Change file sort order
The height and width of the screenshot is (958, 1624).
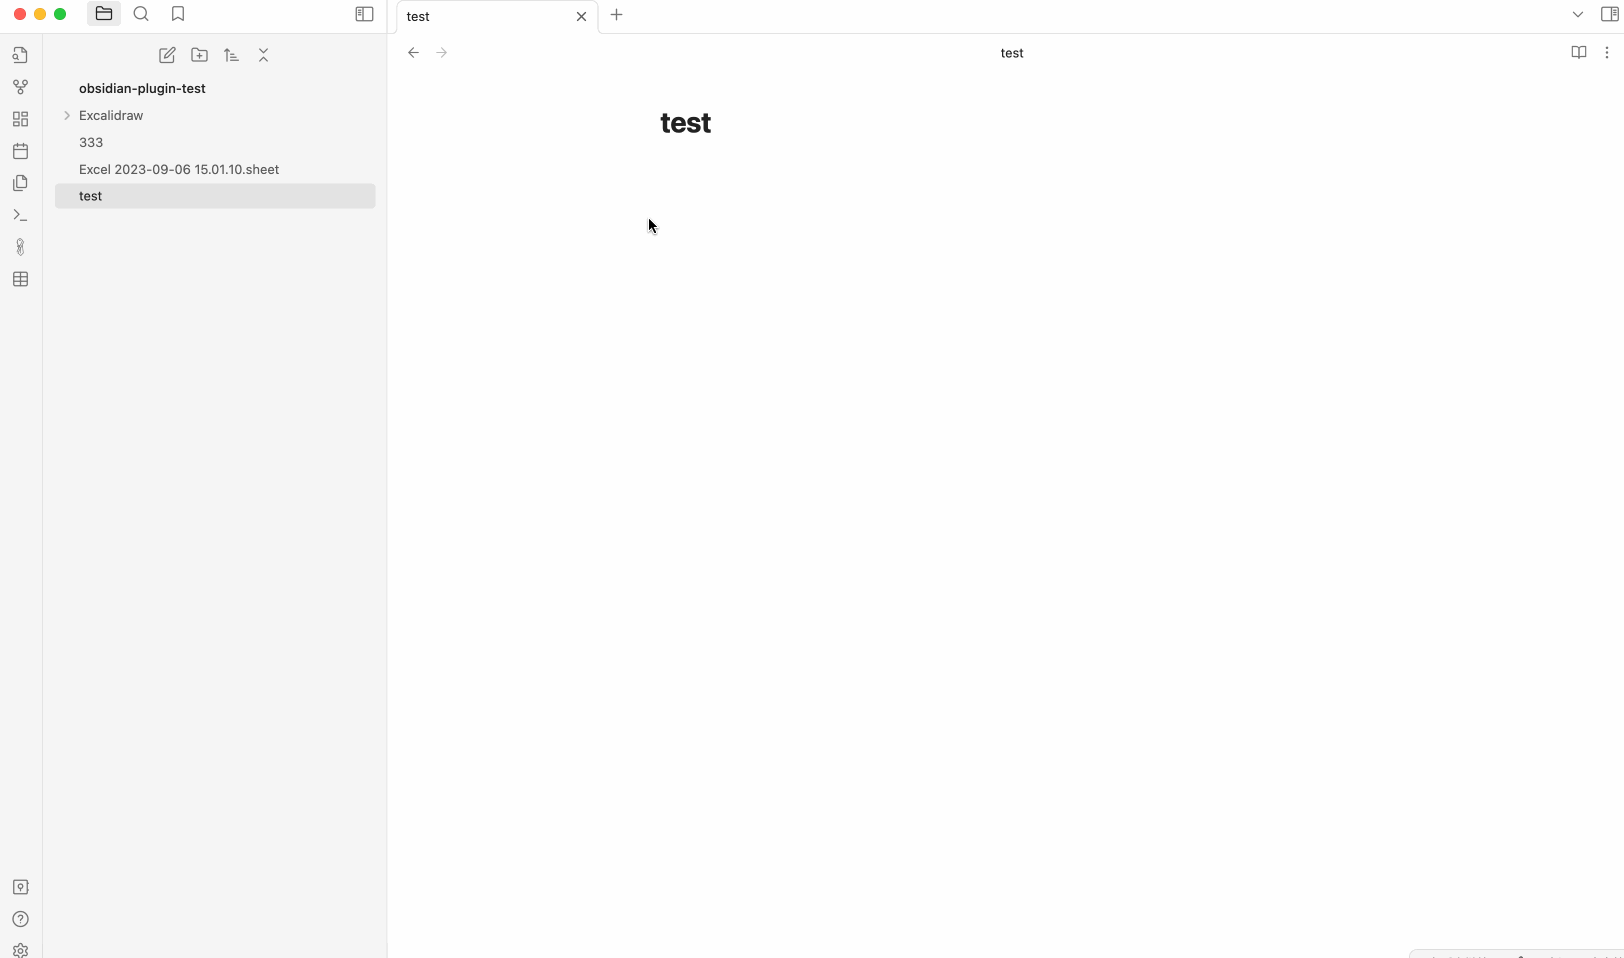point(231,55)
